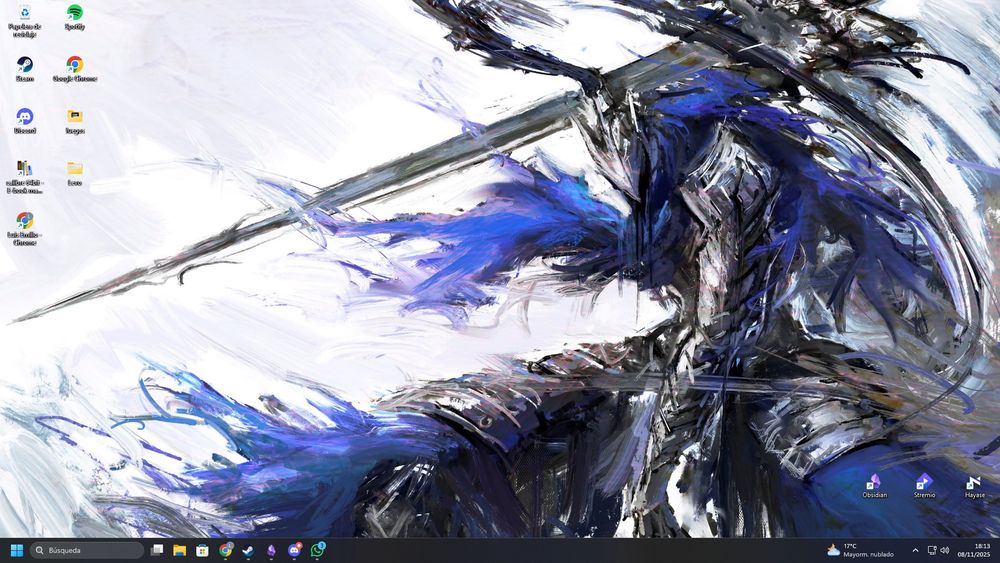This screenshot has height=563, width=1000.
Task: Open Obsidian from the taskbar
Action: coord(271,550)
